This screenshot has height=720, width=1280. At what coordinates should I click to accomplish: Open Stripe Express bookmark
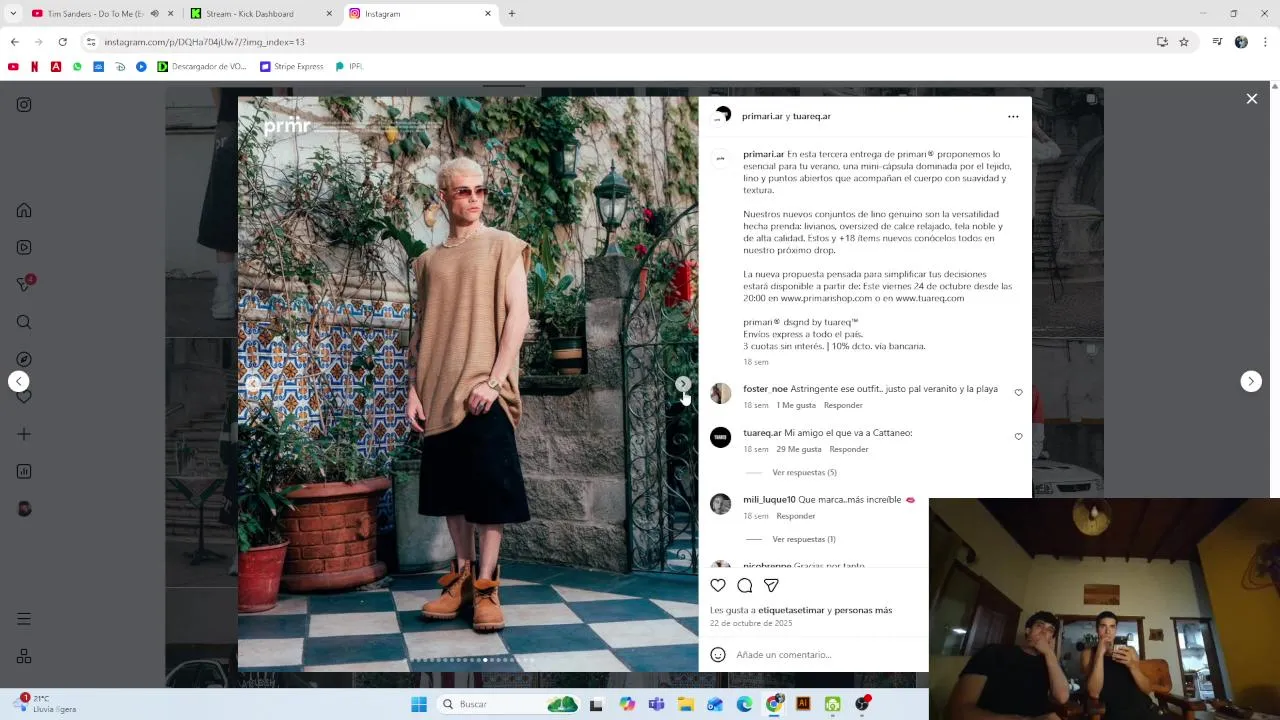click(x=291, y=67)
